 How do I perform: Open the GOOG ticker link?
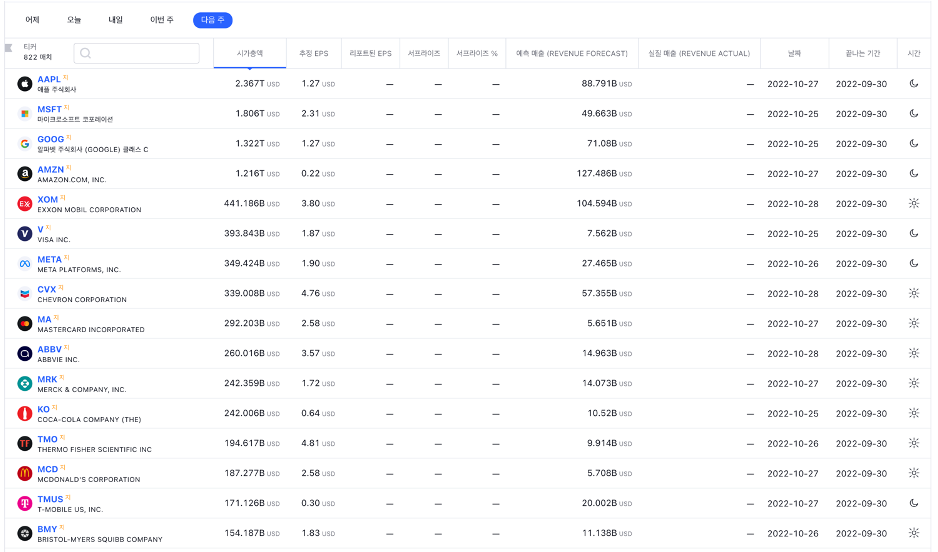tap(51, 139)
